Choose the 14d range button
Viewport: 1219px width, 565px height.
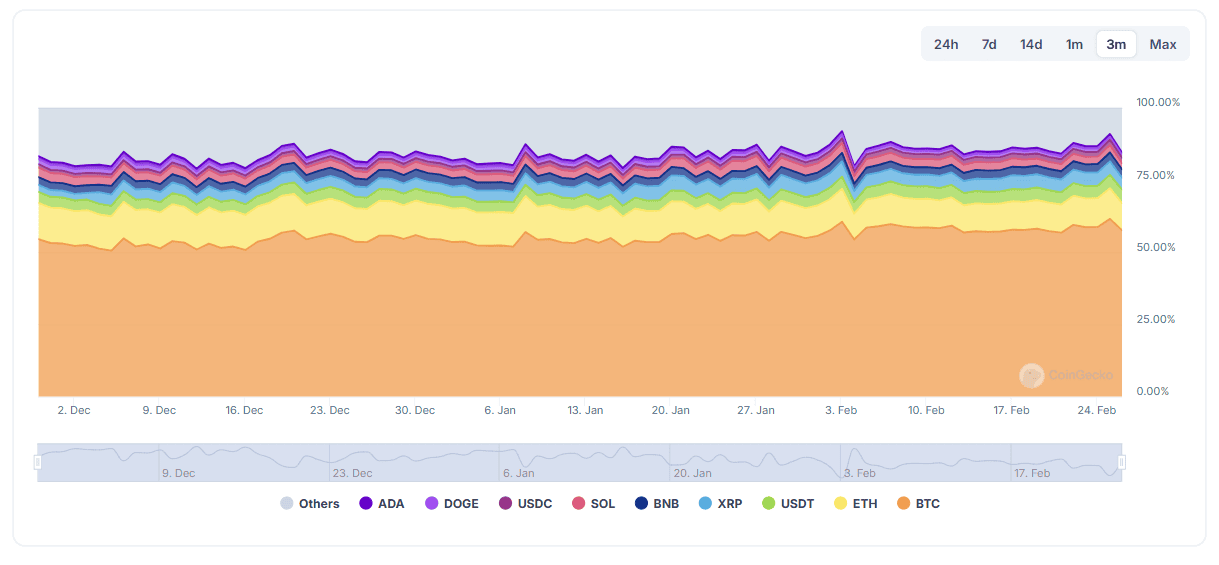point(1031,44)
